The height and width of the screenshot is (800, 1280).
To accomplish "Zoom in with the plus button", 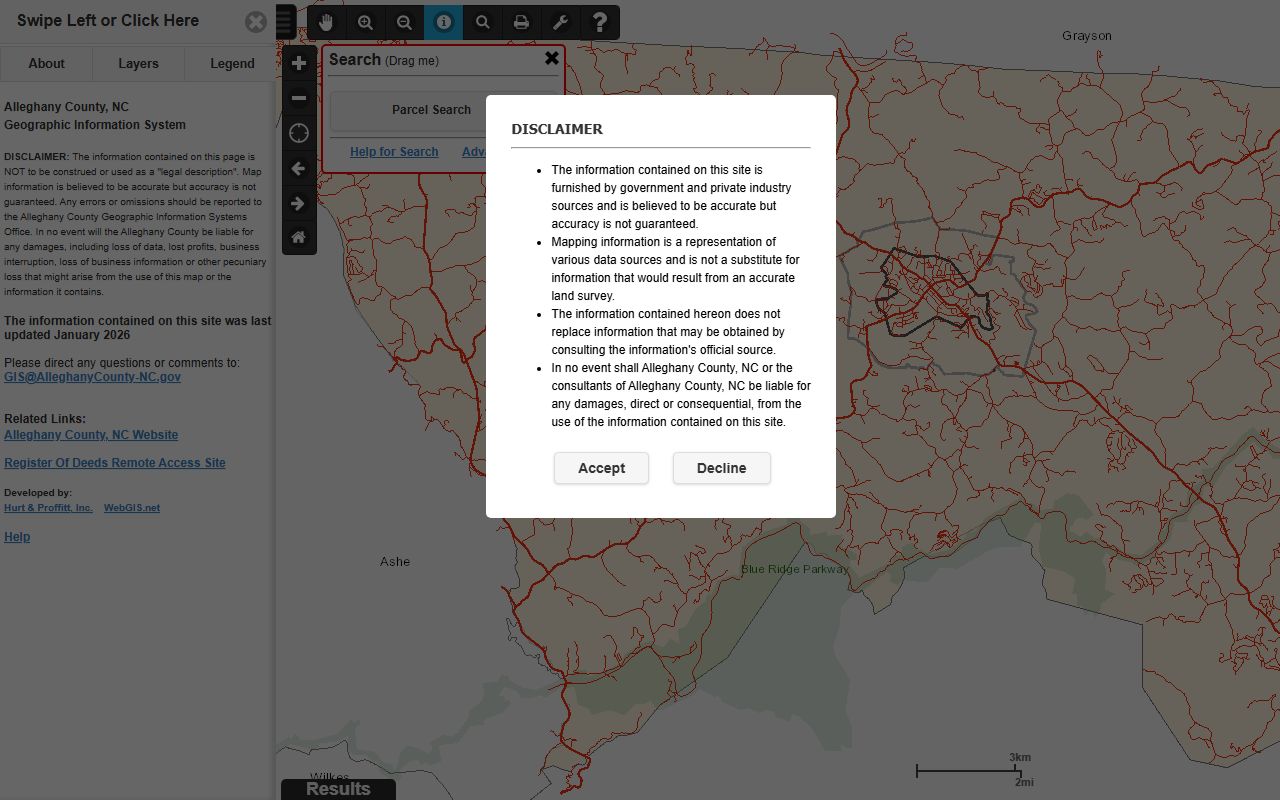I will click(x=299, y=63).
